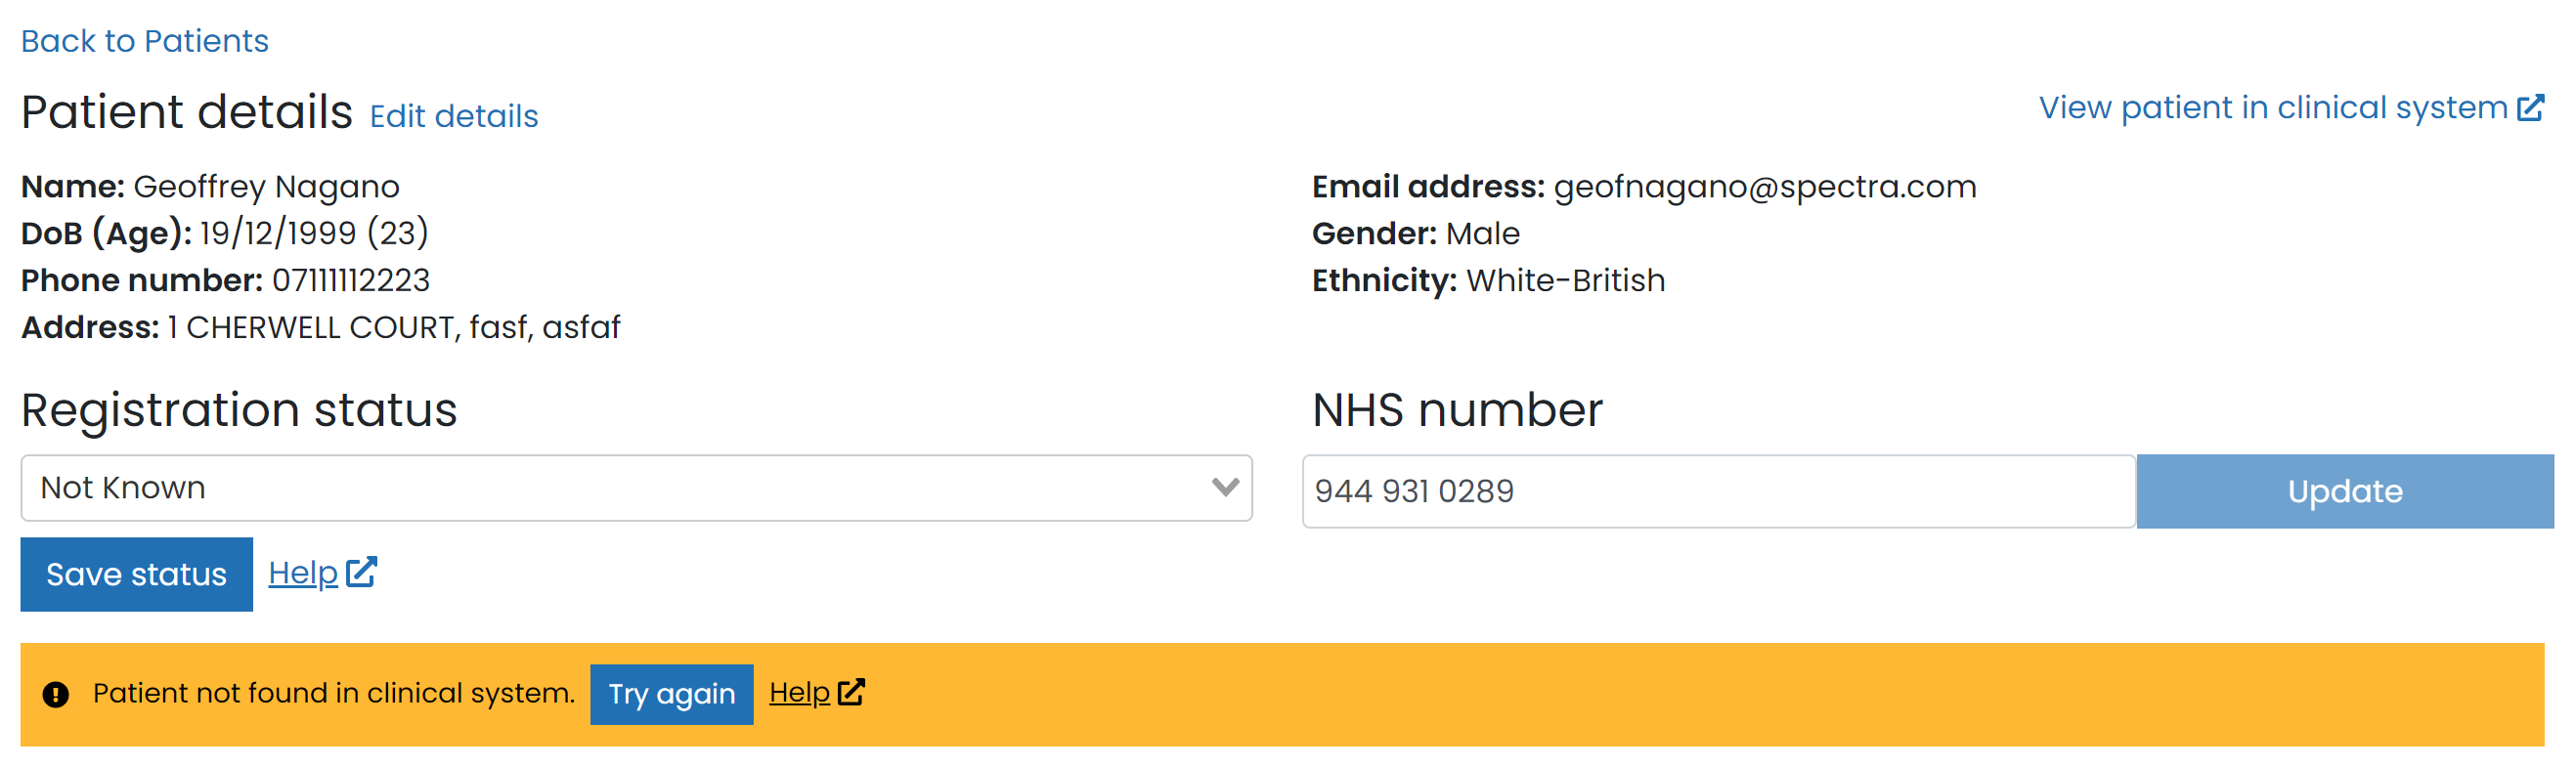Click the patient name Geoffrey Nagano
The width and height of the screenshot is (2576, 767).
[x=266, y=187]
